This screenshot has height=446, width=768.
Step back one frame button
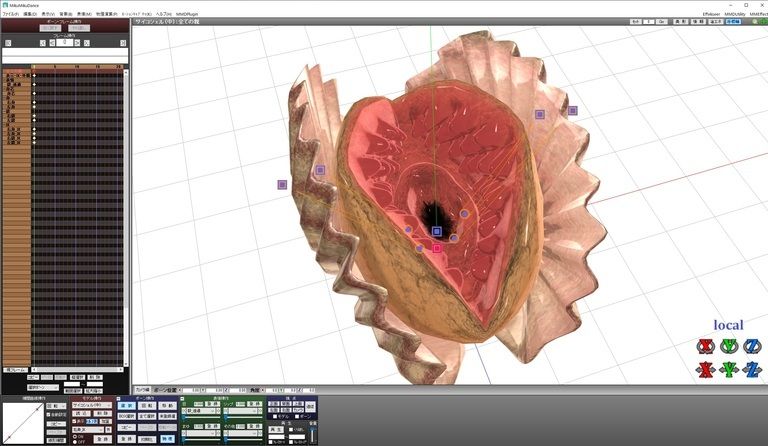[x=52, y=43]
